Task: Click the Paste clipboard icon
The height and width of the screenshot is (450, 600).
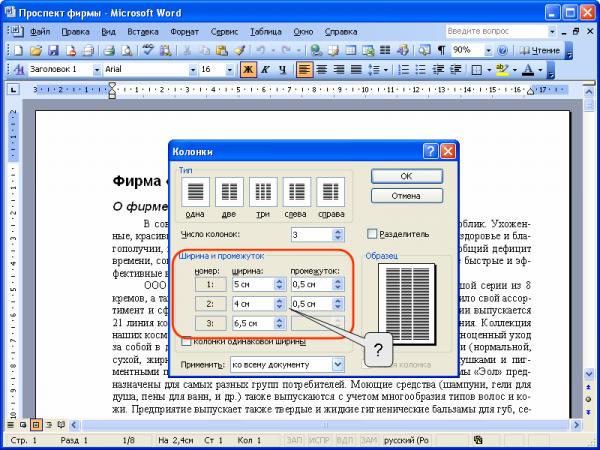Action: [x=222, y=51]
